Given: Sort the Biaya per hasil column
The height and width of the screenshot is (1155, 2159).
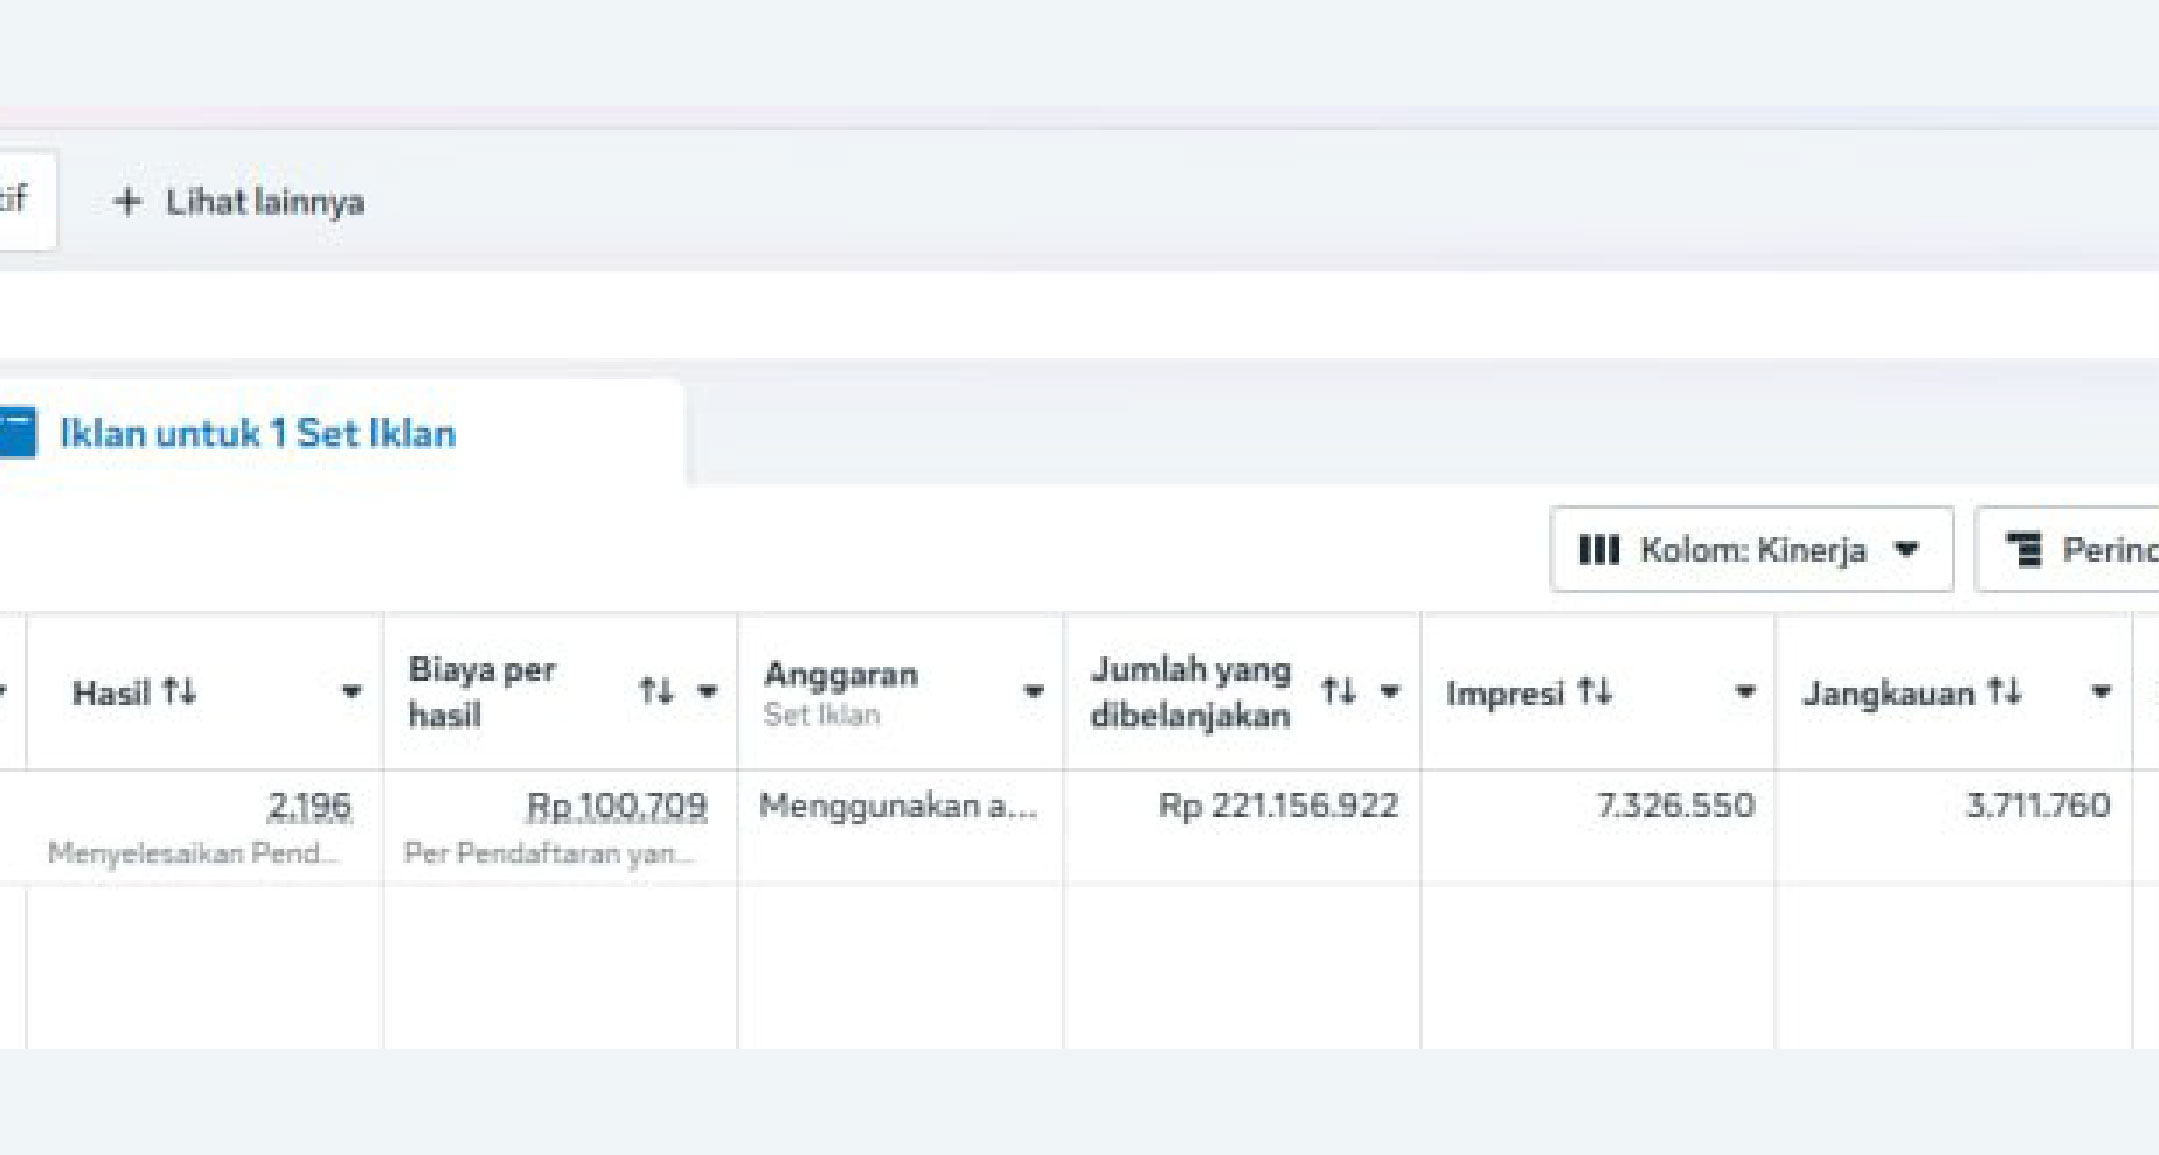Looking at the screenshot, I should coord(656,691).
